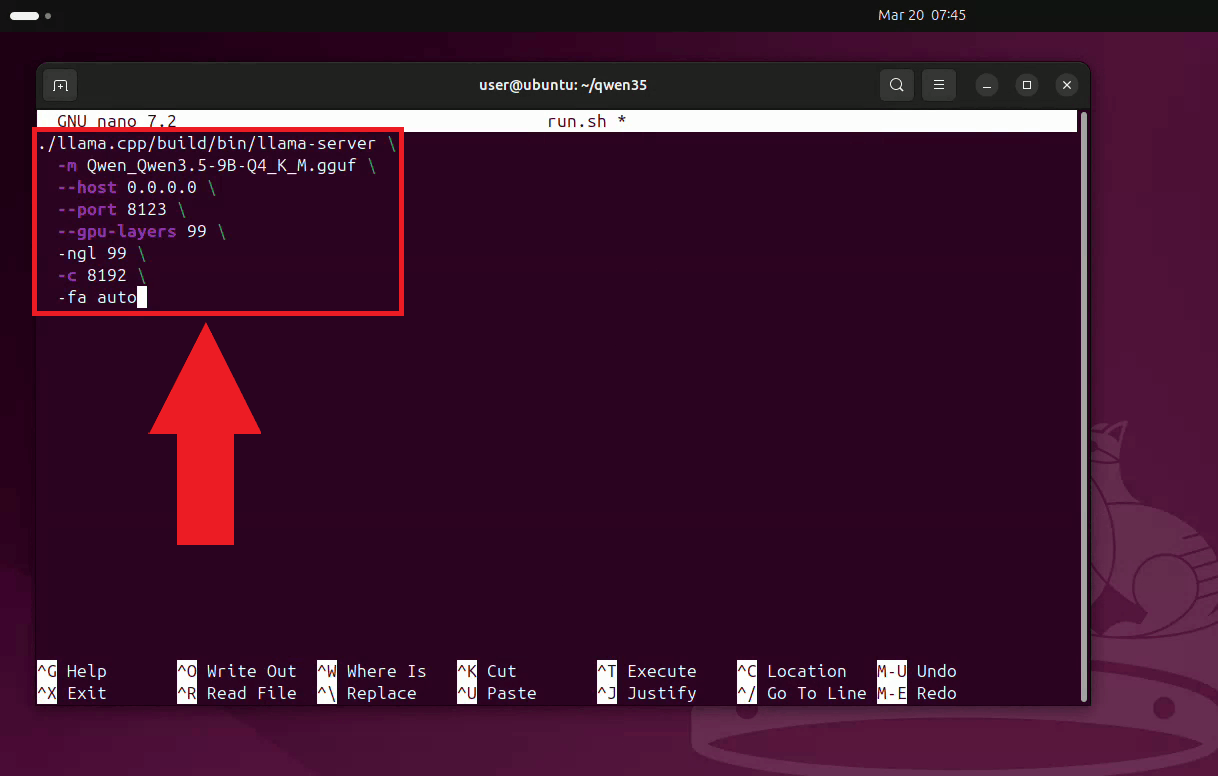Open the terminal hamburger menu
The height and width of the screenshot is (776, 1218).
pyautogui.click(x=938, y=85)
